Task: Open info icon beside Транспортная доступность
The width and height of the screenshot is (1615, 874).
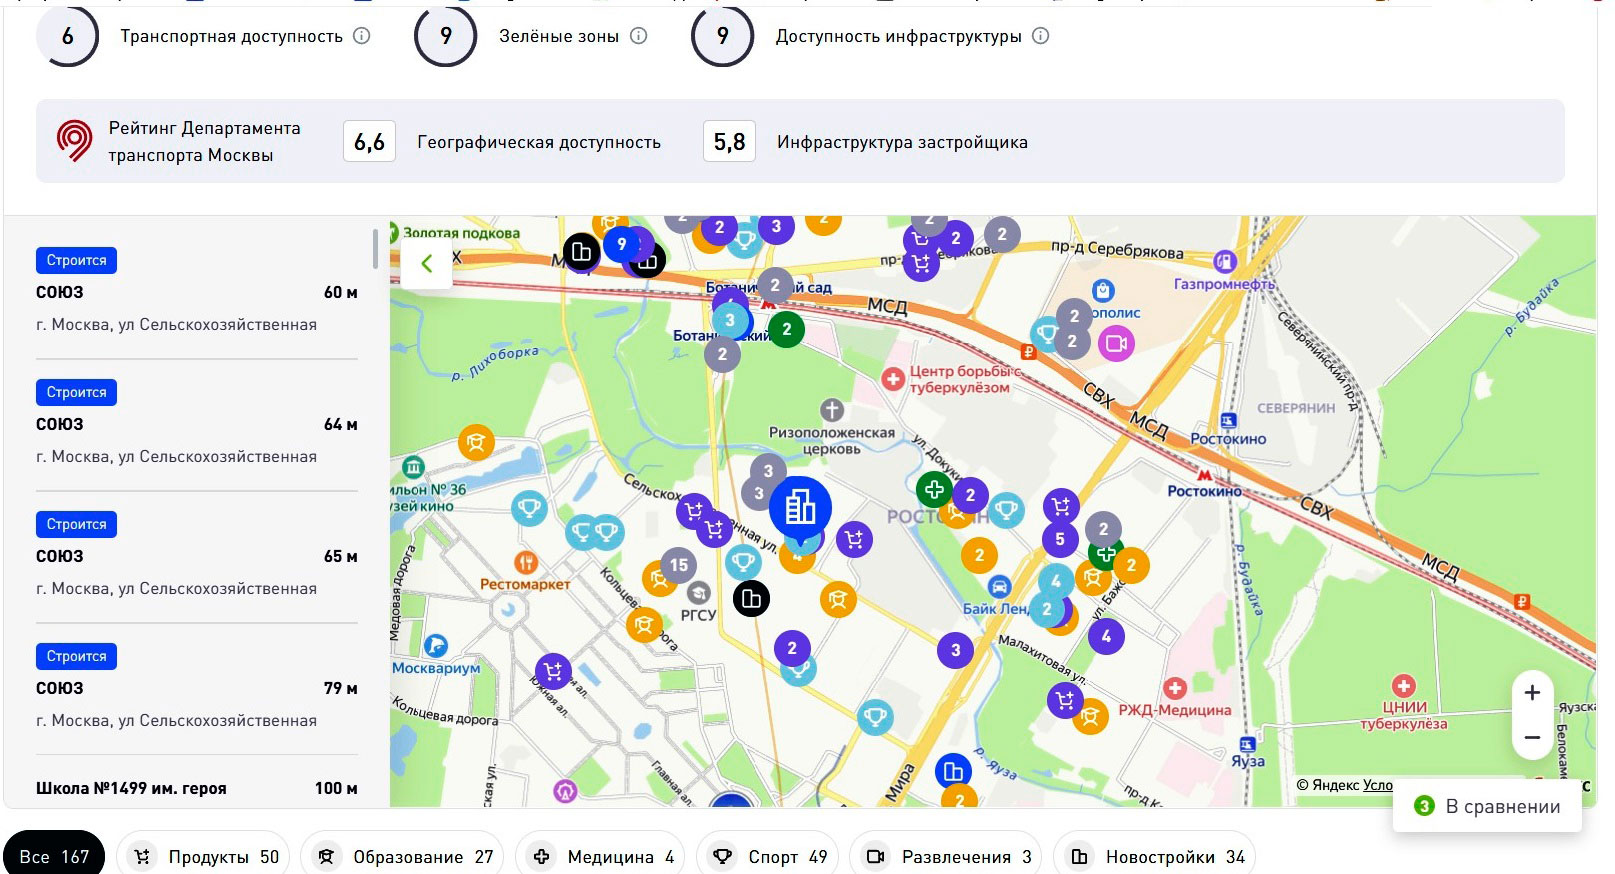Action: 362,36
